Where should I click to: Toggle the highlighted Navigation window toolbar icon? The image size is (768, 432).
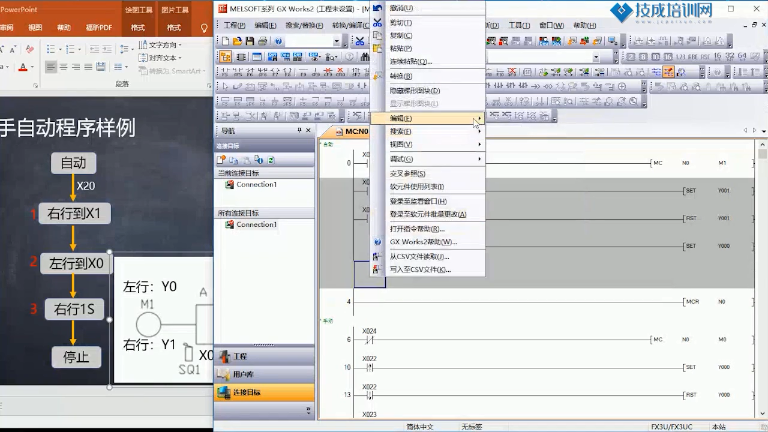click(x=226, y=57)
